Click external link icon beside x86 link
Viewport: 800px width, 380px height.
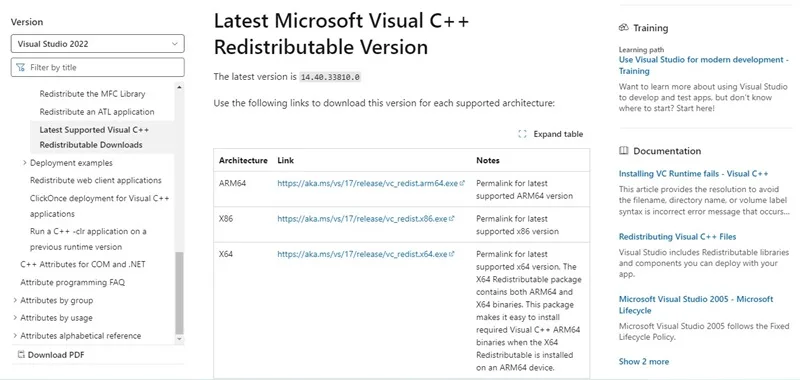pos(452,218)
